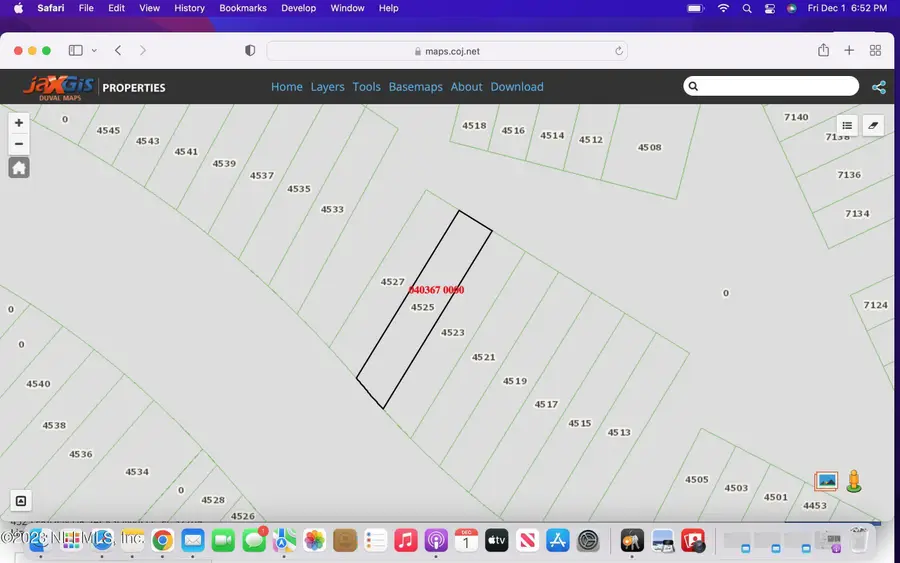Open App Store from the Dock
The image size is (900, 563).
point(557,540)
